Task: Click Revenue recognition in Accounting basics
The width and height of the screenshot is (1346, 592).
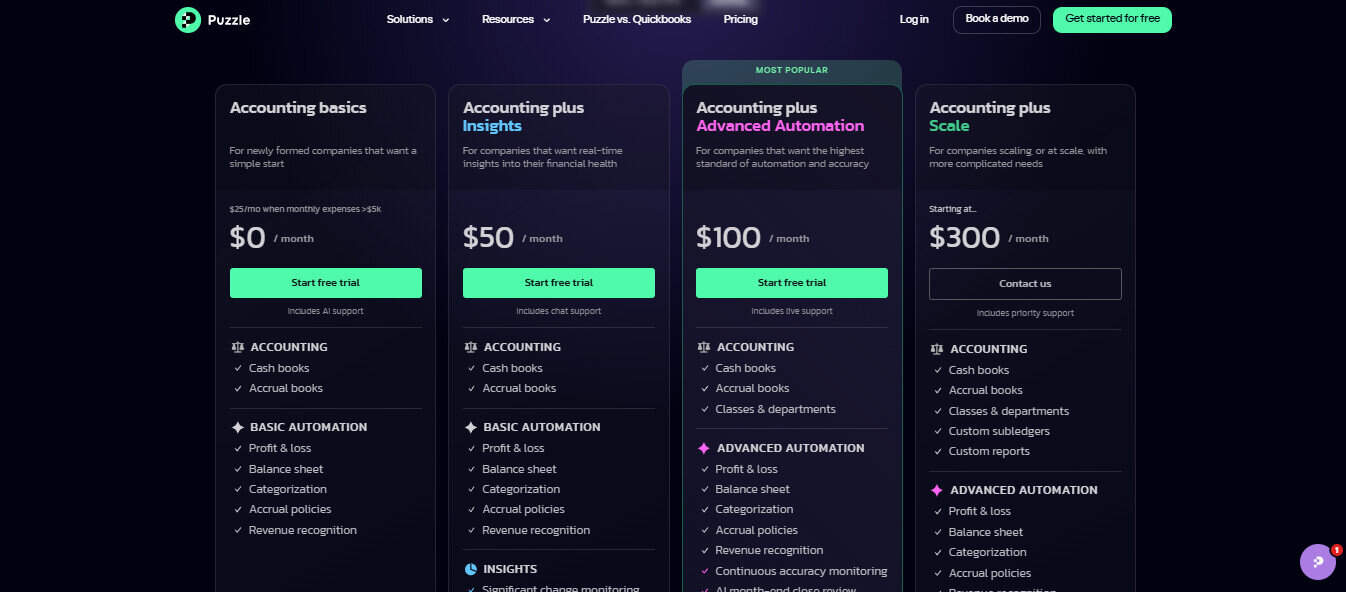Action: tap(303, 530)
